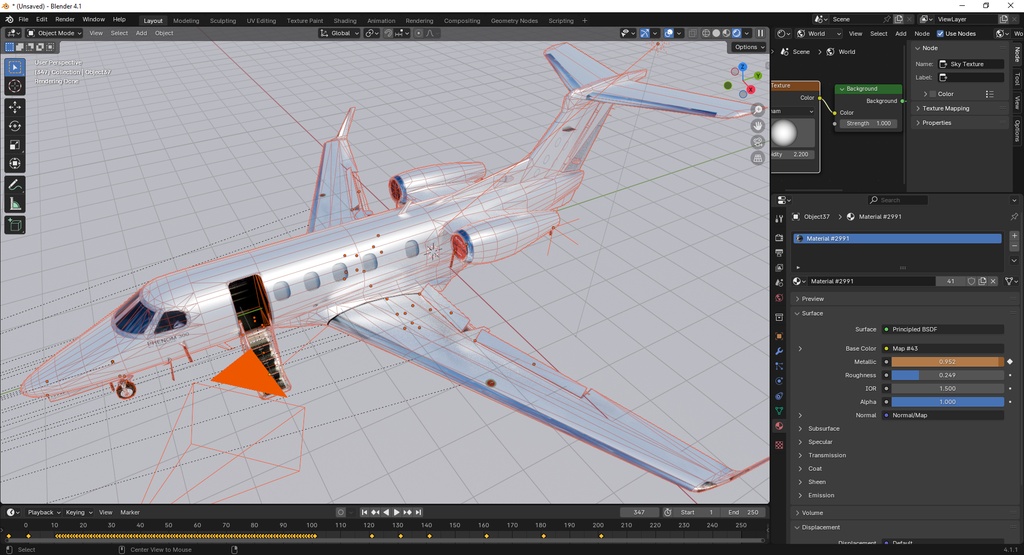Image resolution: width=1024 pixels, height=555 pixels.
Task: Click the Roughness slider
Action: pyautogui.click(x=946, y=375)
